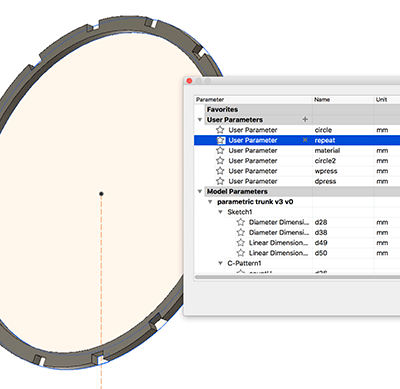Edit the name cell 'dpress'
Image resolution: width=400 pixels, height=389 pixels.
click(x=325, y=182)
